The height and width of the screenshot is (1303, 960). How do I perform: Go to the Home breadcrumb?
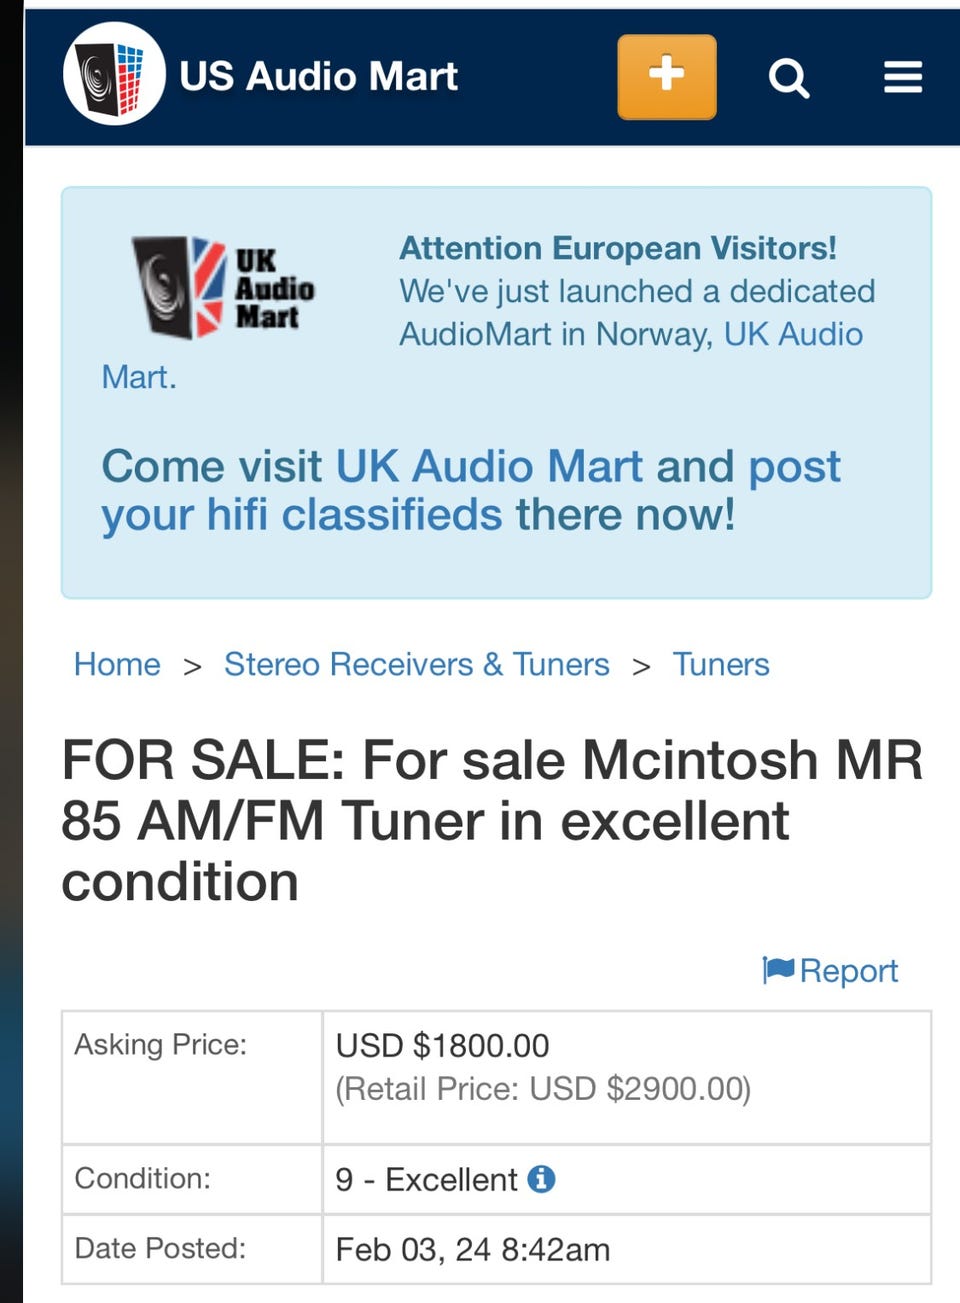117,664
